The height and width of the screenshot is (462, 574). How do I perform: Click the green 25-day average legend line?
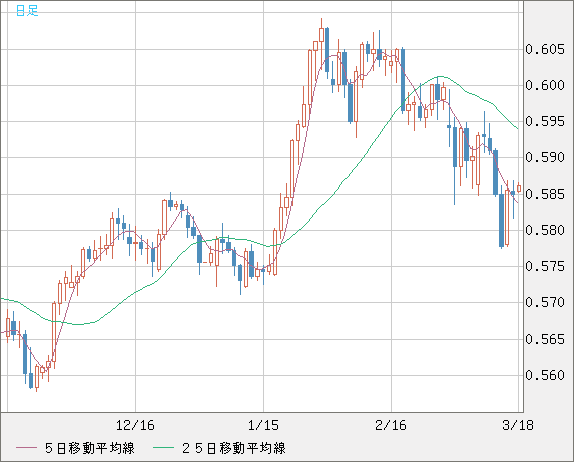click(x=163, y=448)
